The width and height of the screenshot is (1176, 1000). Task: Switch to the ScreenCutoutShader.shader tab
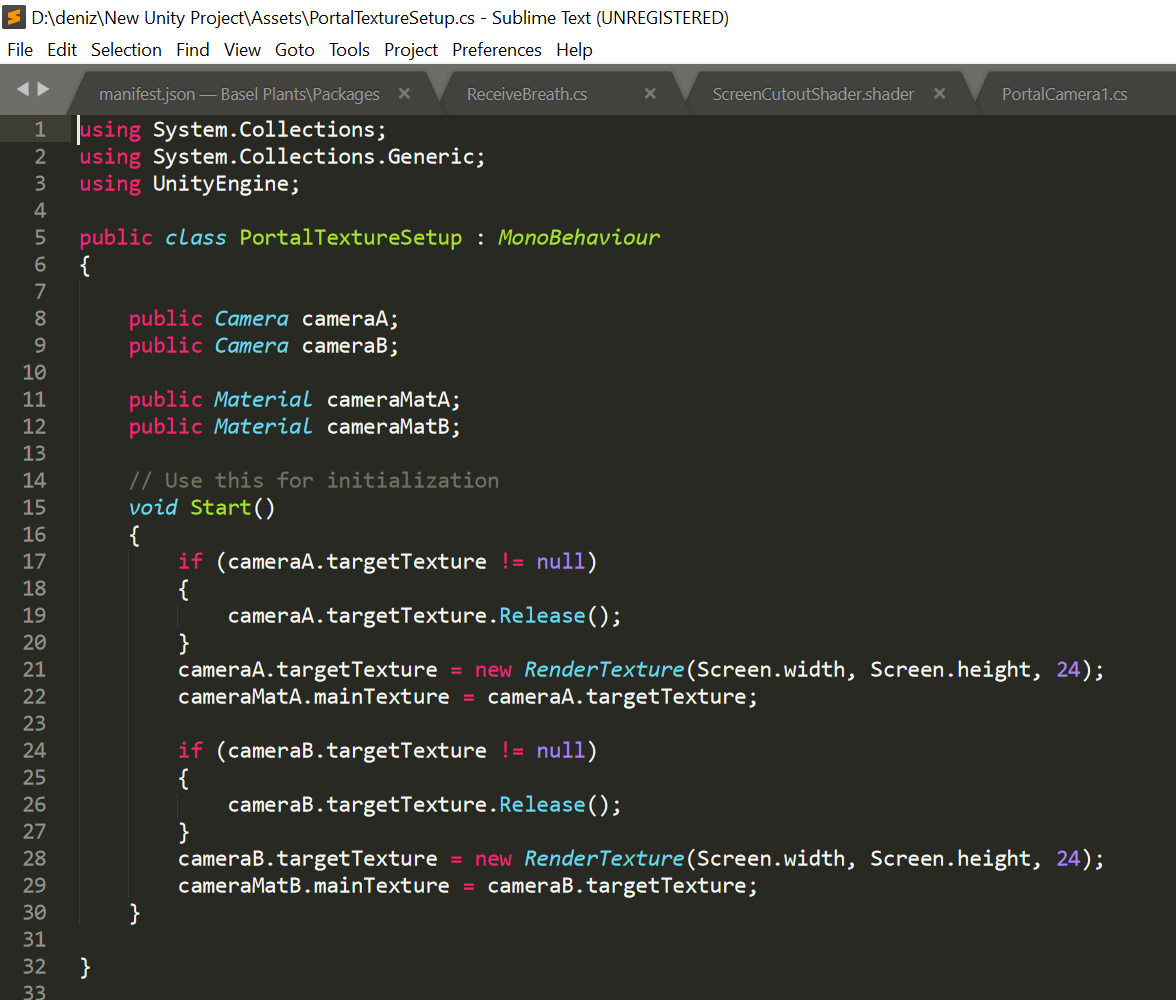pos(812,94)
